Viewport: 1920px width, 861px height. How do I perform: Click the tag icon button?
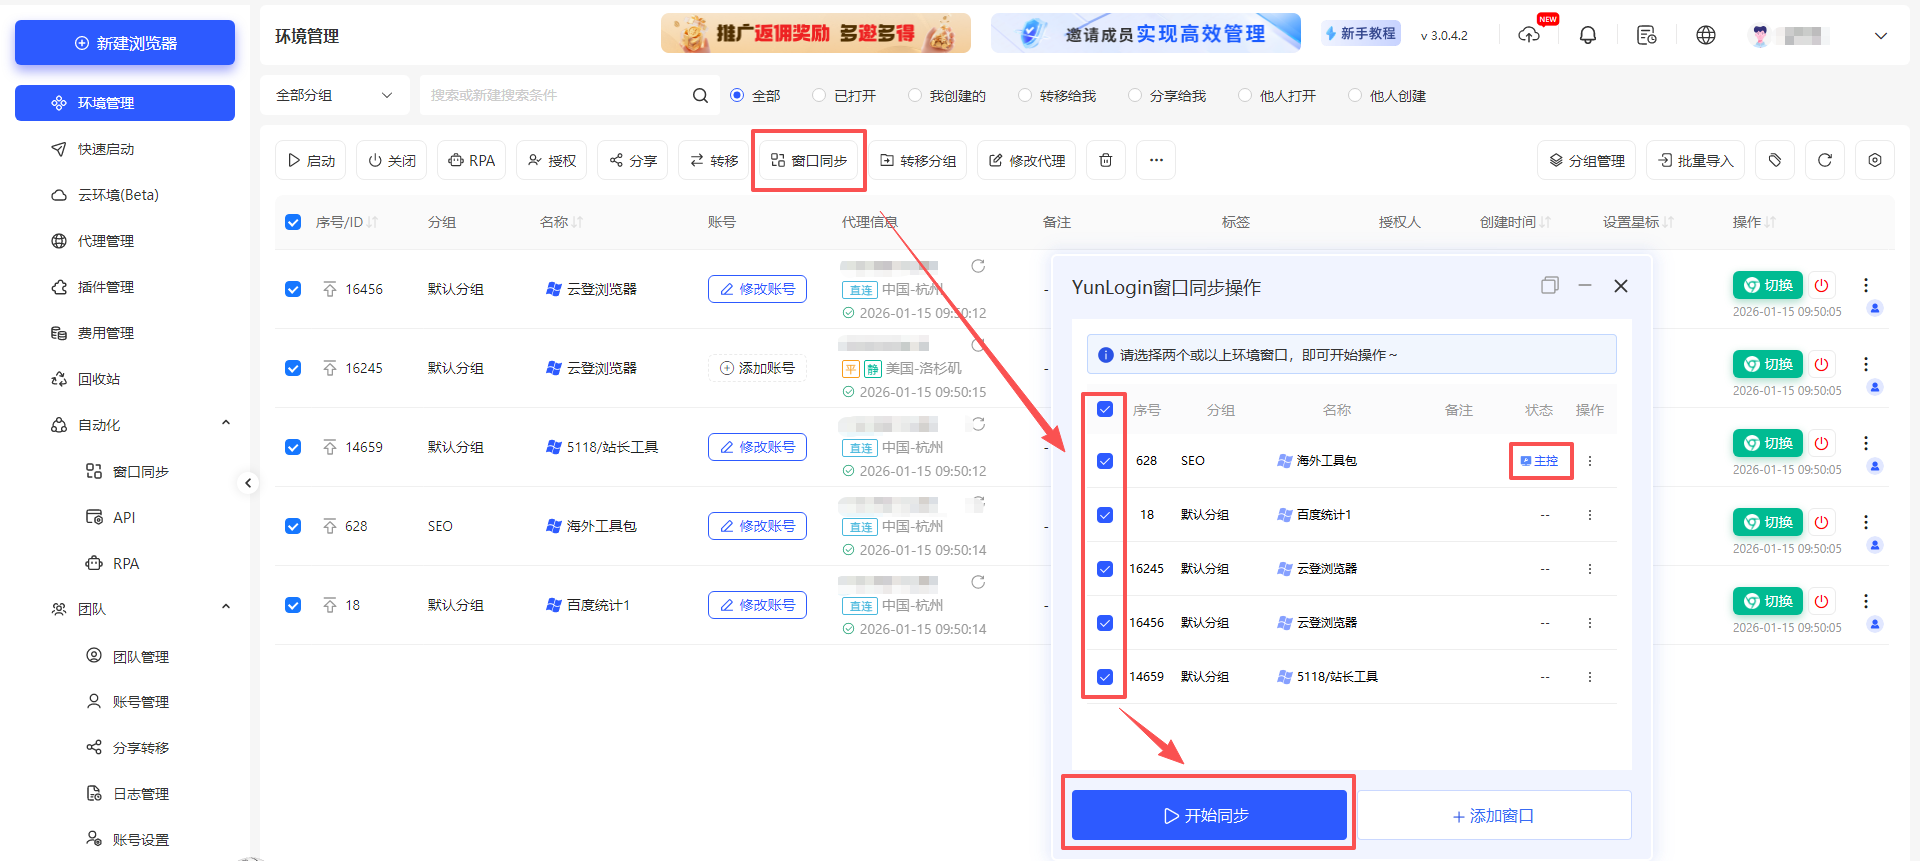[1775, 160]
